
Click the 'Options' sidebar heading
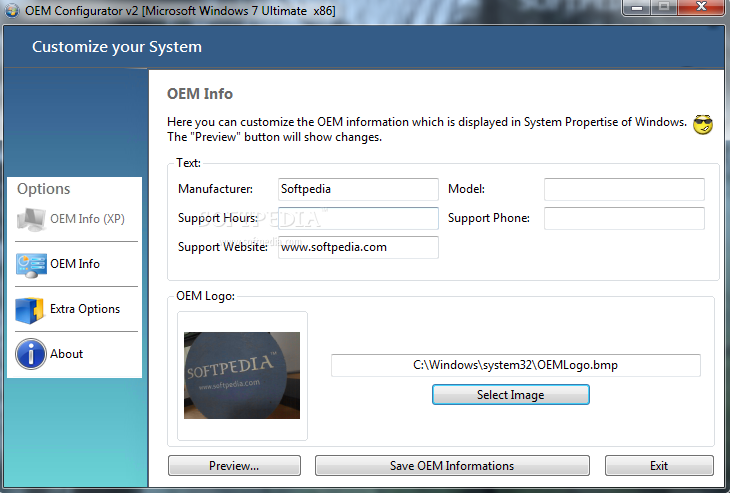44,189
